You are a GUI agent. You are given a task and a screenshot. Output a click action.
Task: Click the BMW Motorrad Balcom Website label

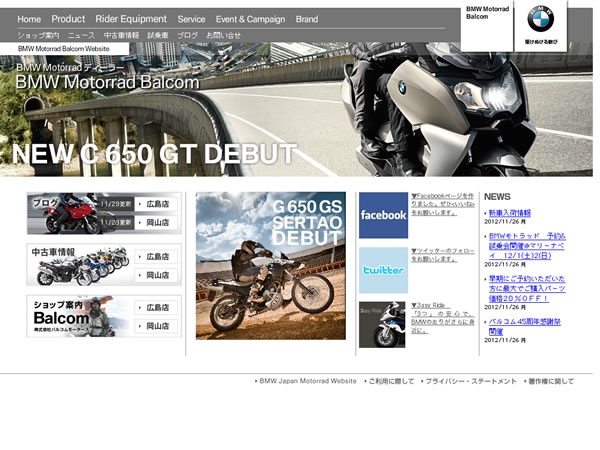(x=64, y=49)
